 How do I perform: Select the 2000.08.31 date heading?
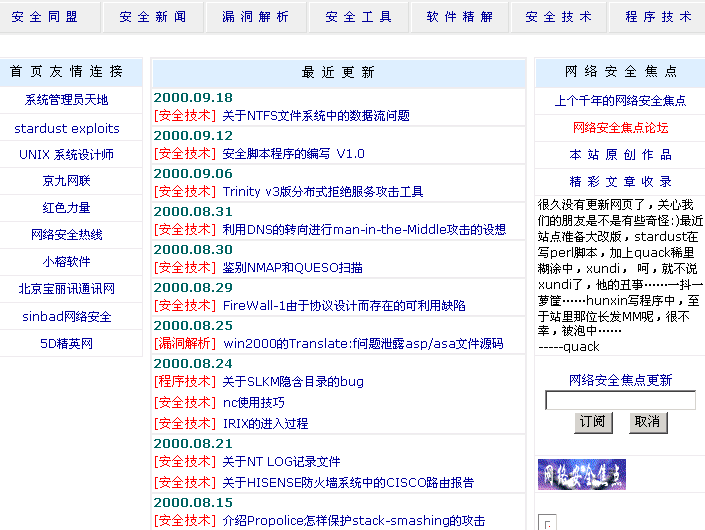tap(193, 211)
